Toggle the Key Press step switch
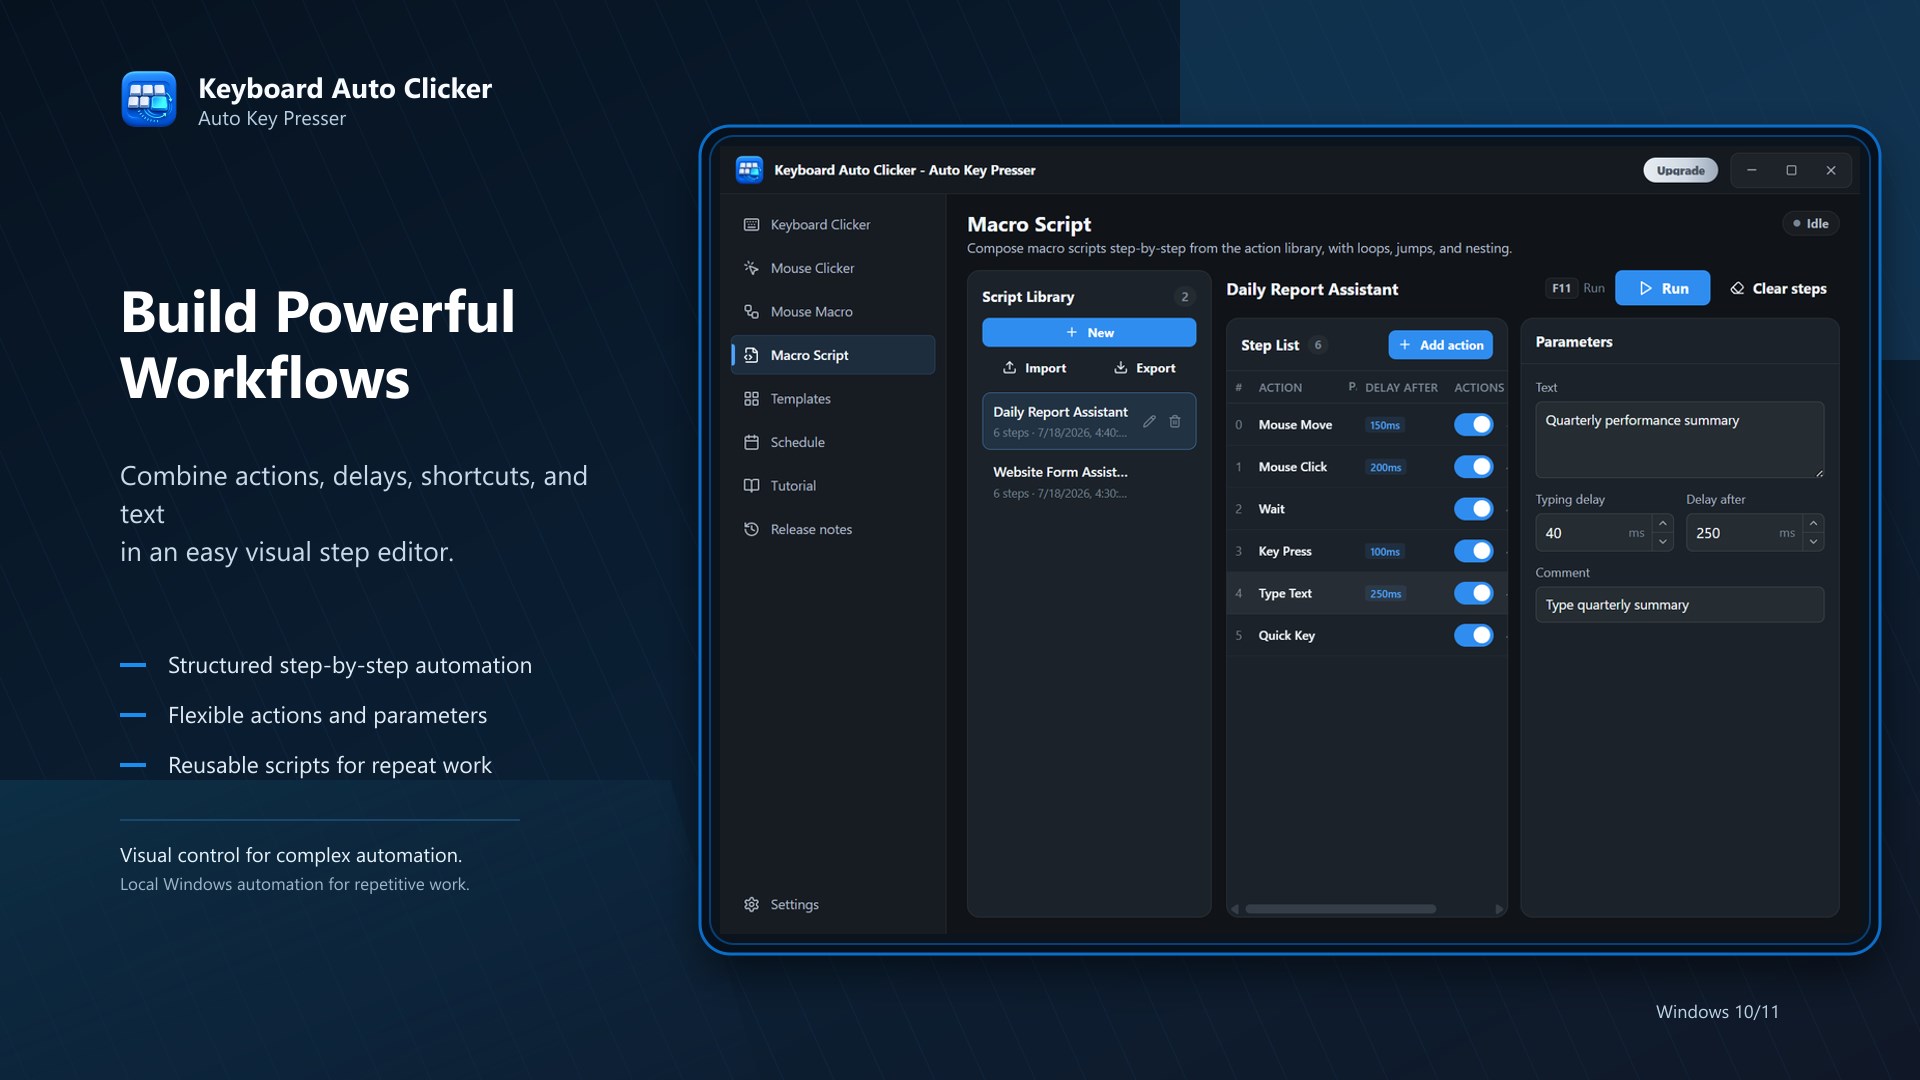 point(1473,551)
